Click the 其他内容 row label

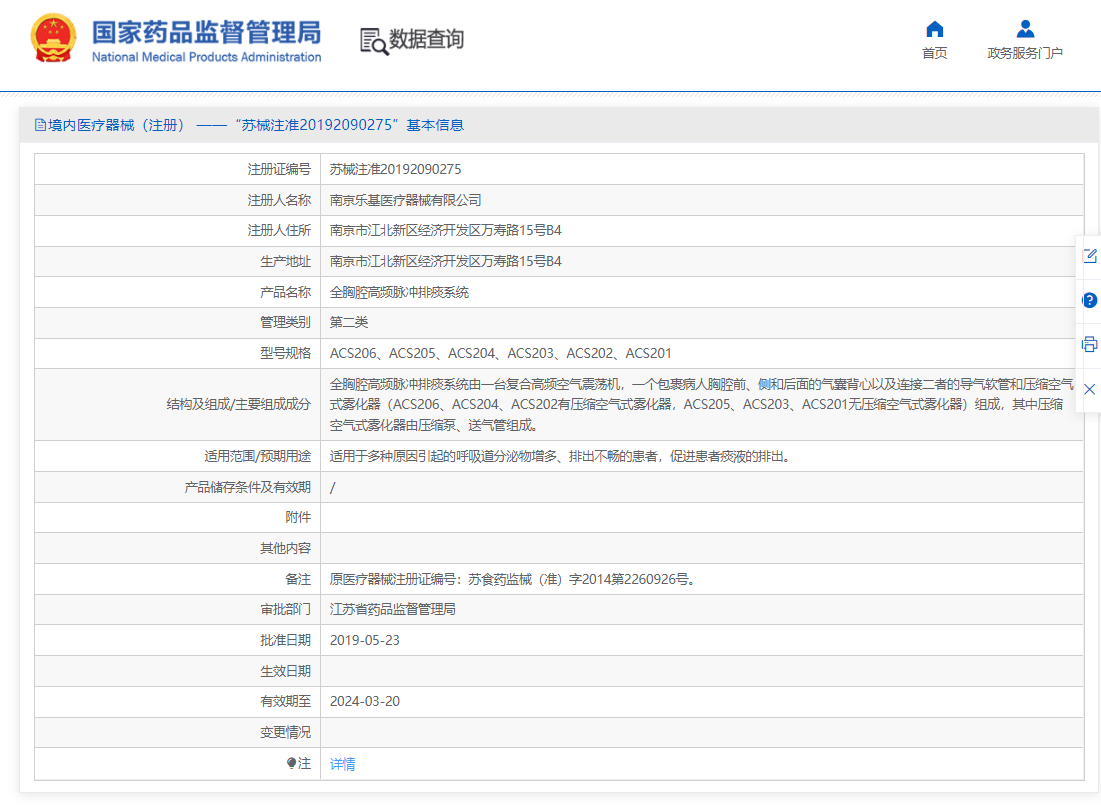pos(285,548)
